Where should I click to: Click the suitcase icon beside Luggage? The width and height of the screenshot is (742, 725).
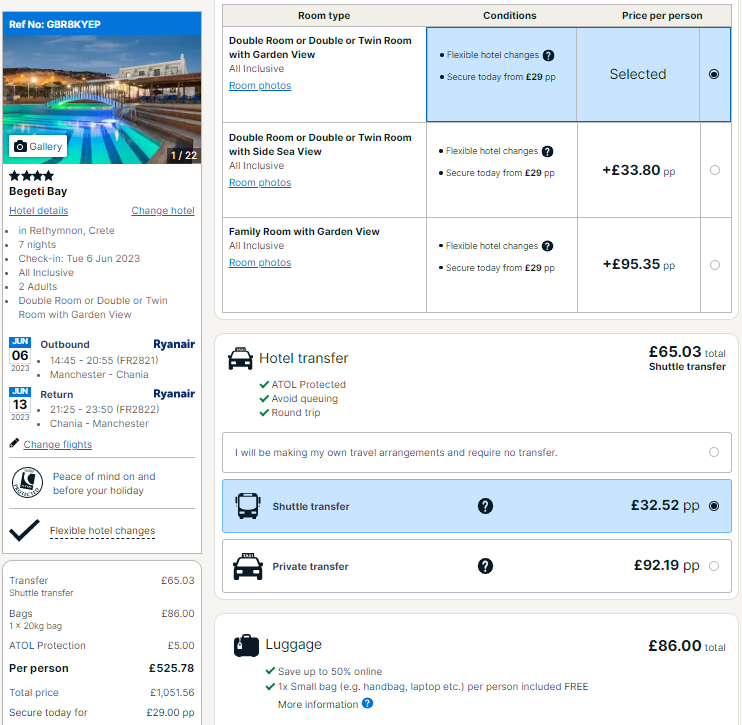coord(246,645)
